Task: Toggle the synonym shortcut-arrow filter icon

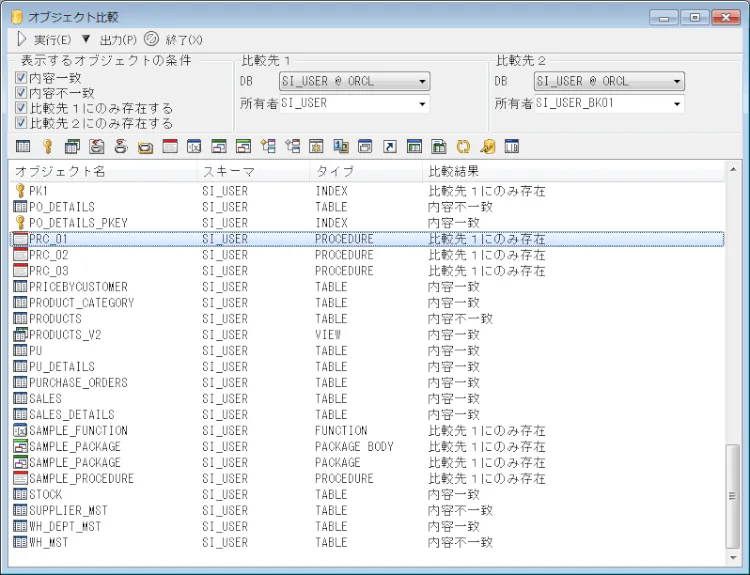Action: [x=390, y=146]
